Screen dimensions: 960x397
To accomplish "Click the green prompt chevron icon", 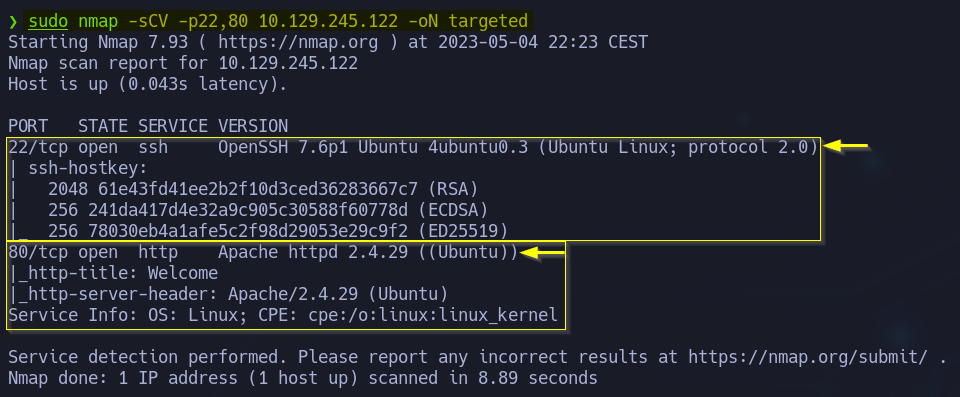I will 13,22.
